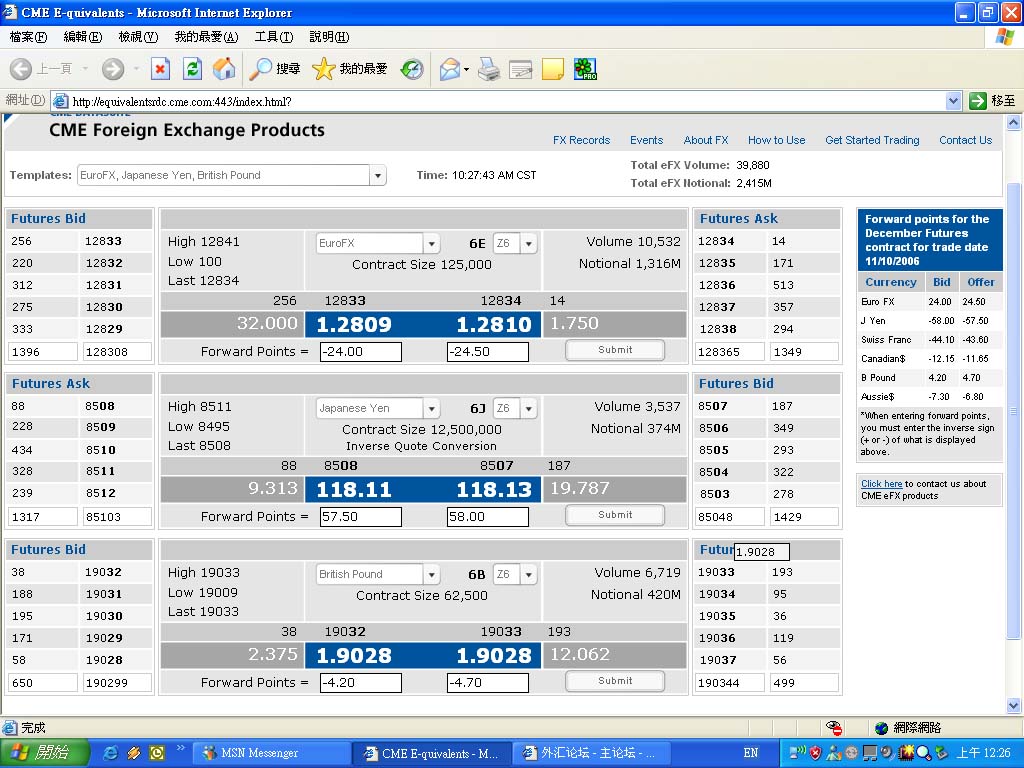The height and width of the screenshot is (768, 1024).
Task: Open the Favorites menu
Action: (206, 37)
